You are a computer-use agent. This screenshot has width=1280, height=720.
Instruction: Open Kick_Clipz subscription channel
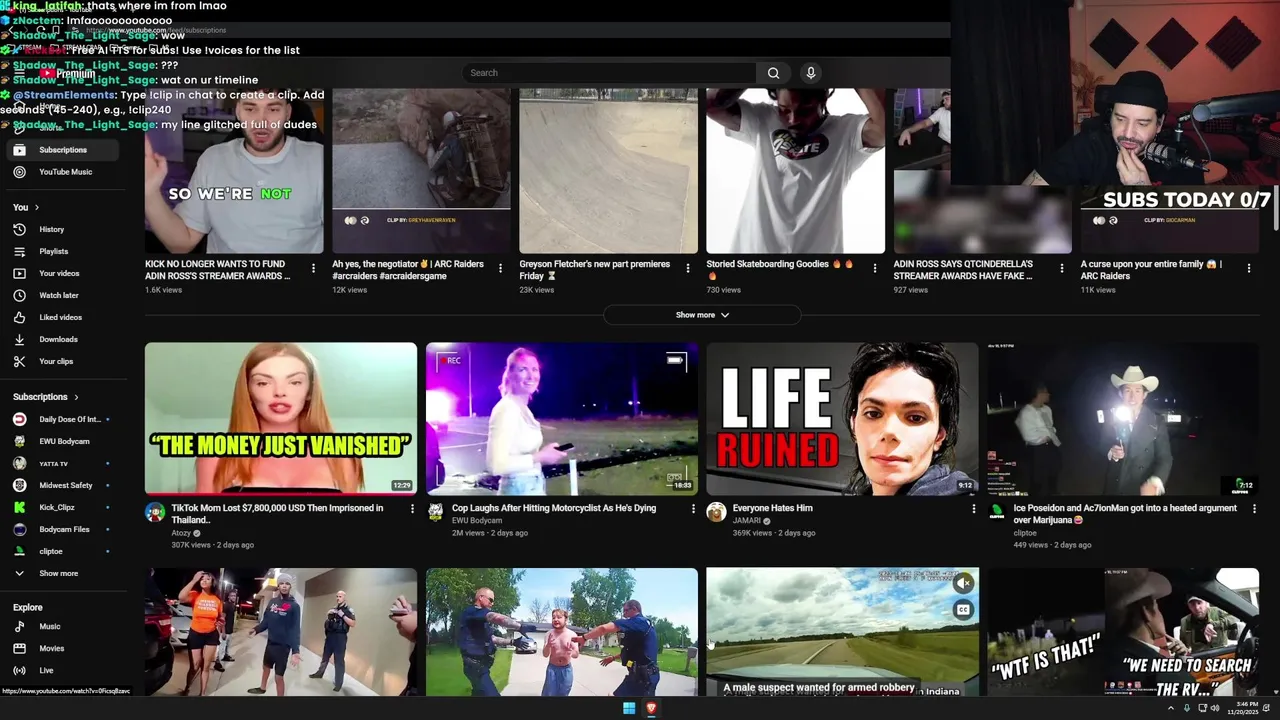pos(63,507)
